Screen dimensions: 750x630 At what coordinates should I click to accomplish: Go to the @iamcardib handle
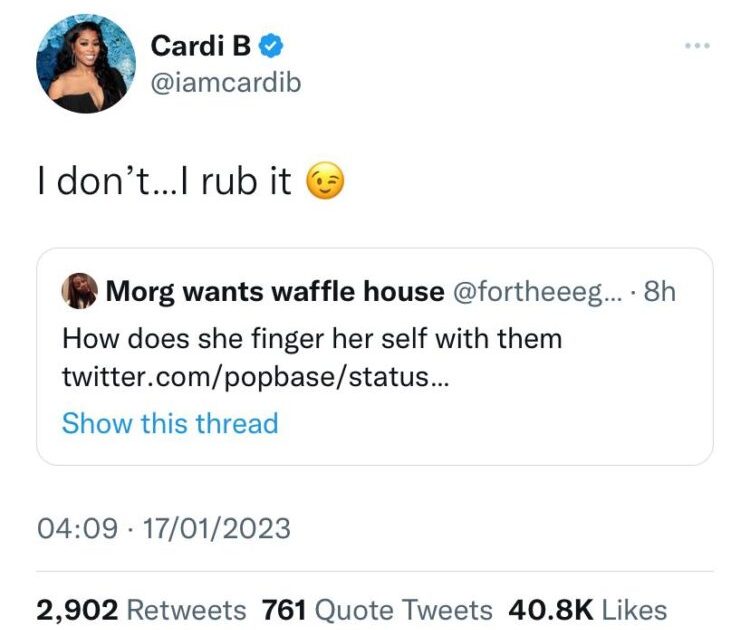225,83
